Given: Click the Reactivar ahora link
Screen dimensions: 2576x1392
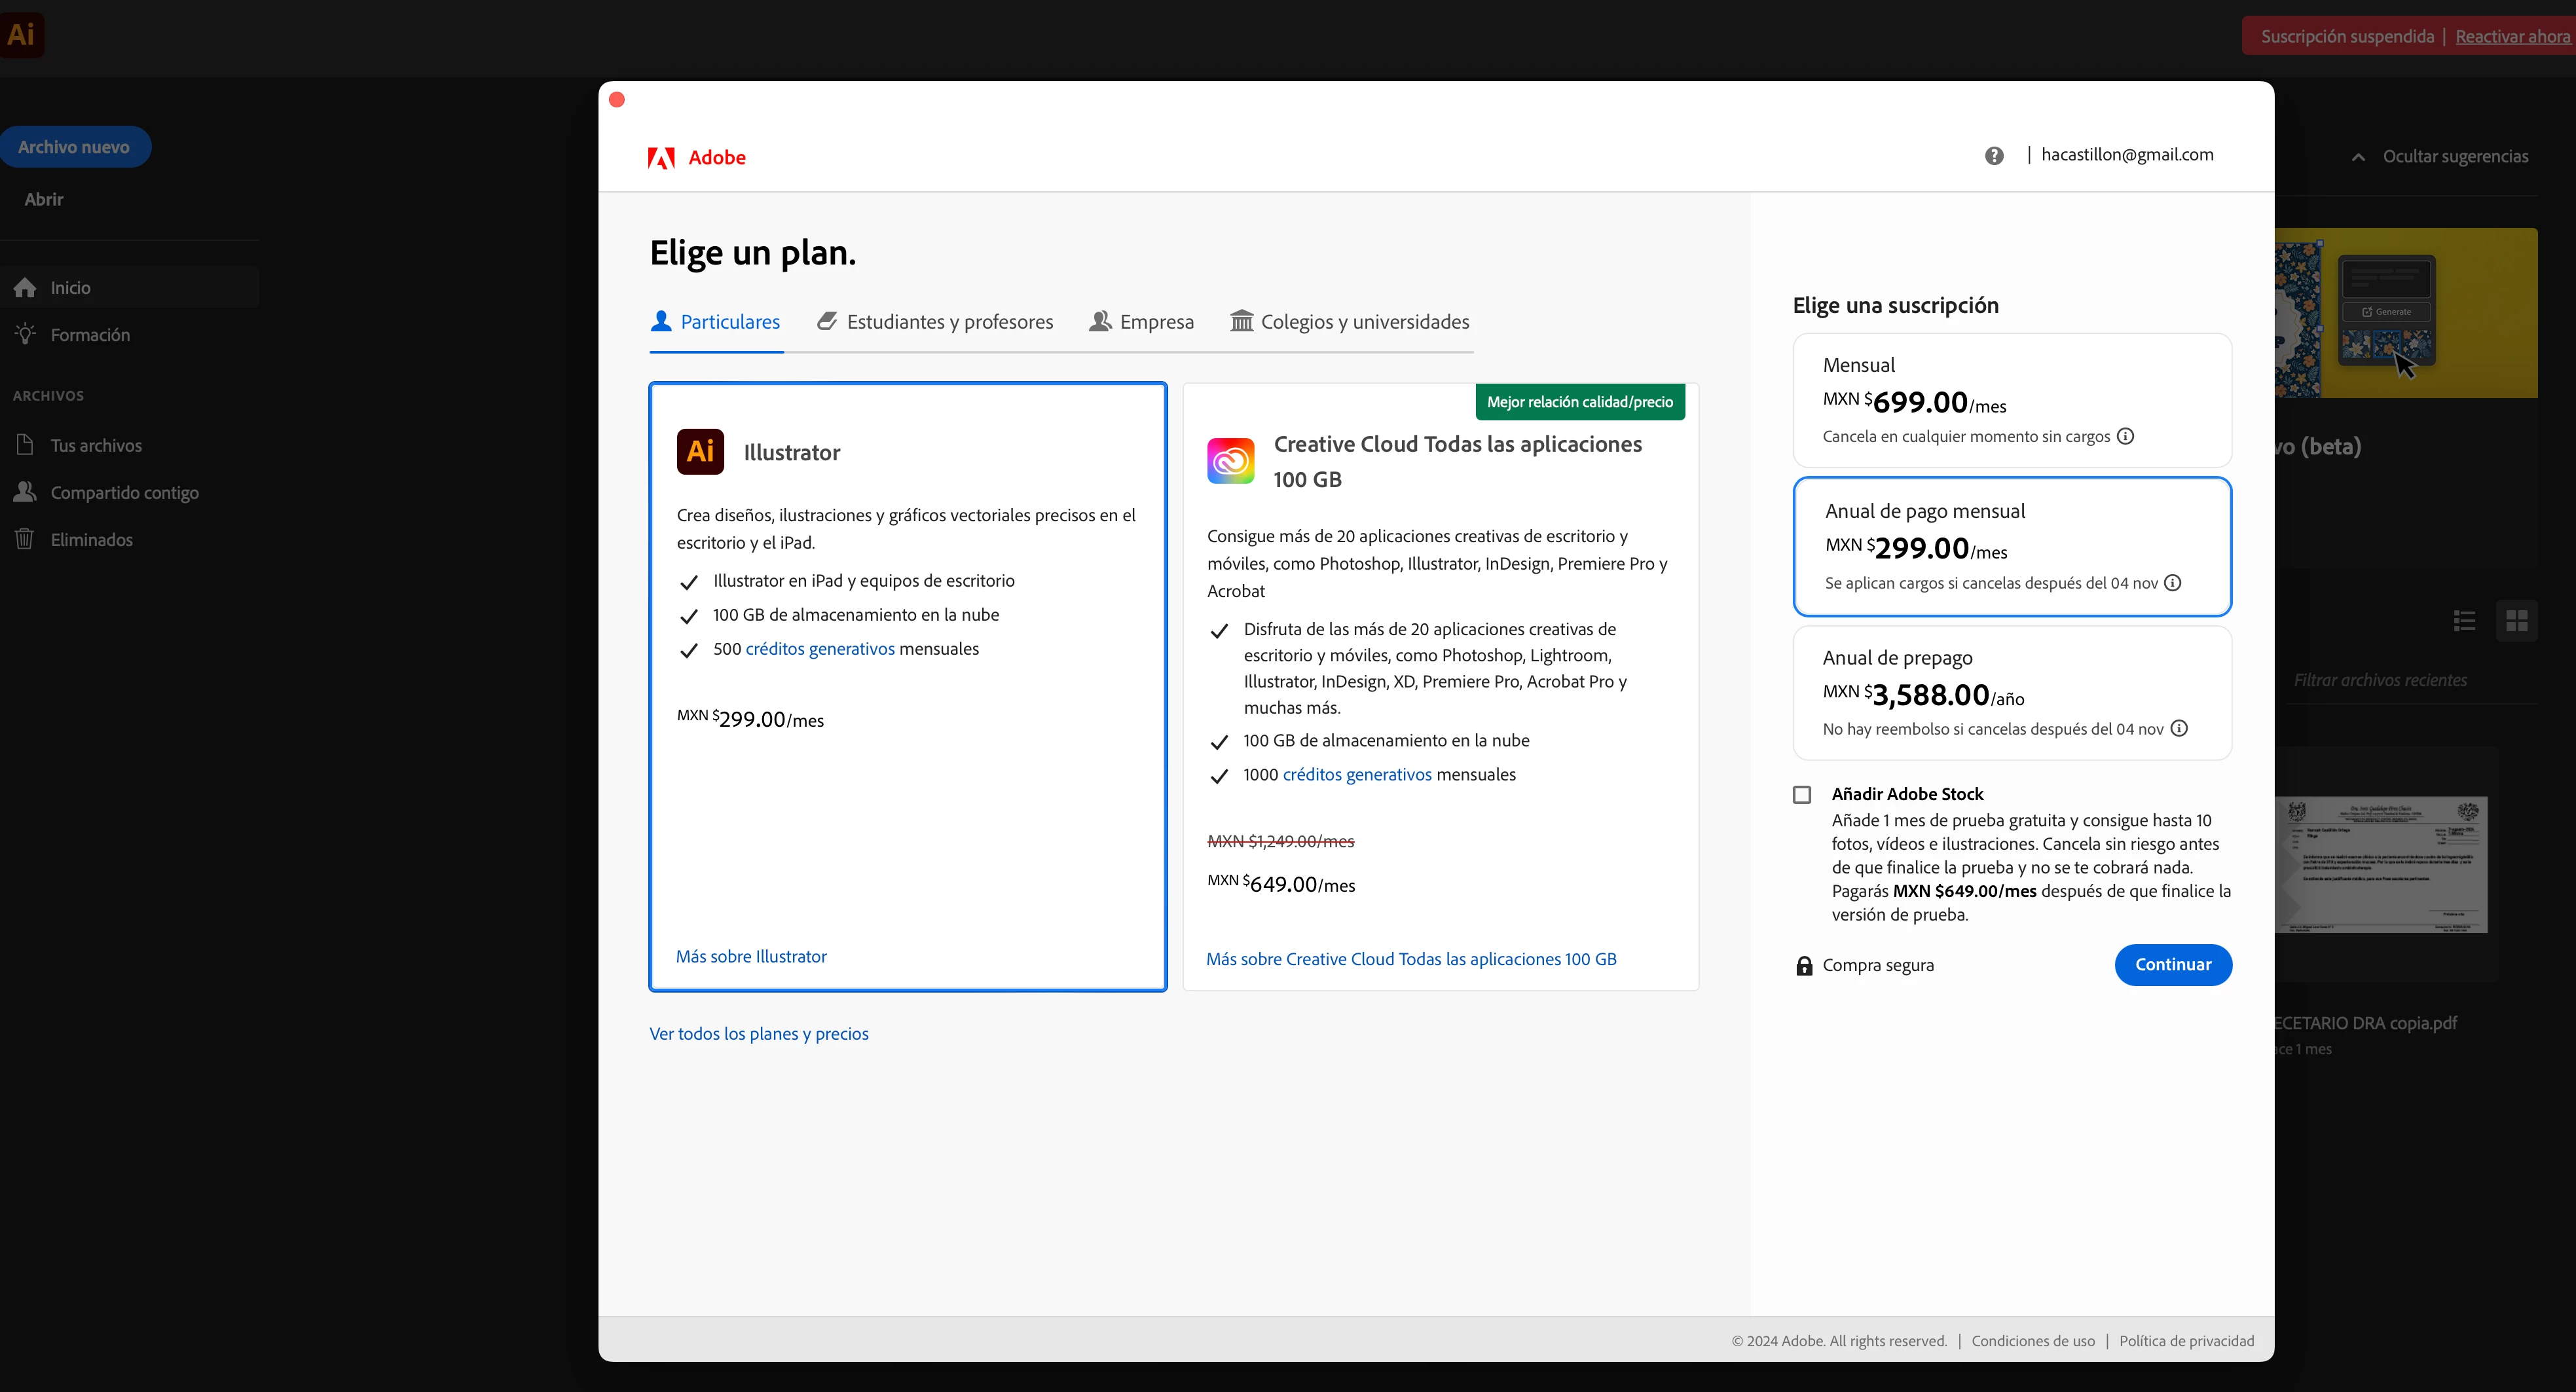Looking at the screenshot, I should pyautogui.click(x=2512, y=37).
